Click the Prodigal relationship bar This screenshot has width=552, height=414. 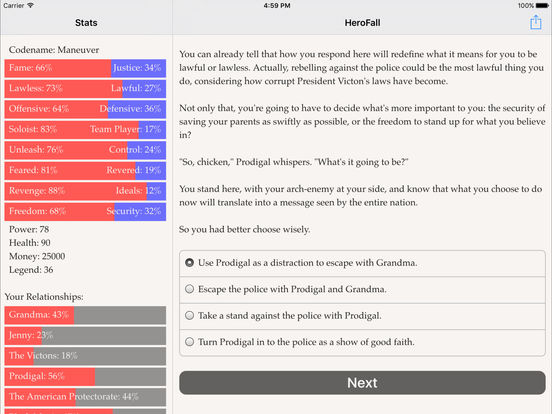click(85, 376)
